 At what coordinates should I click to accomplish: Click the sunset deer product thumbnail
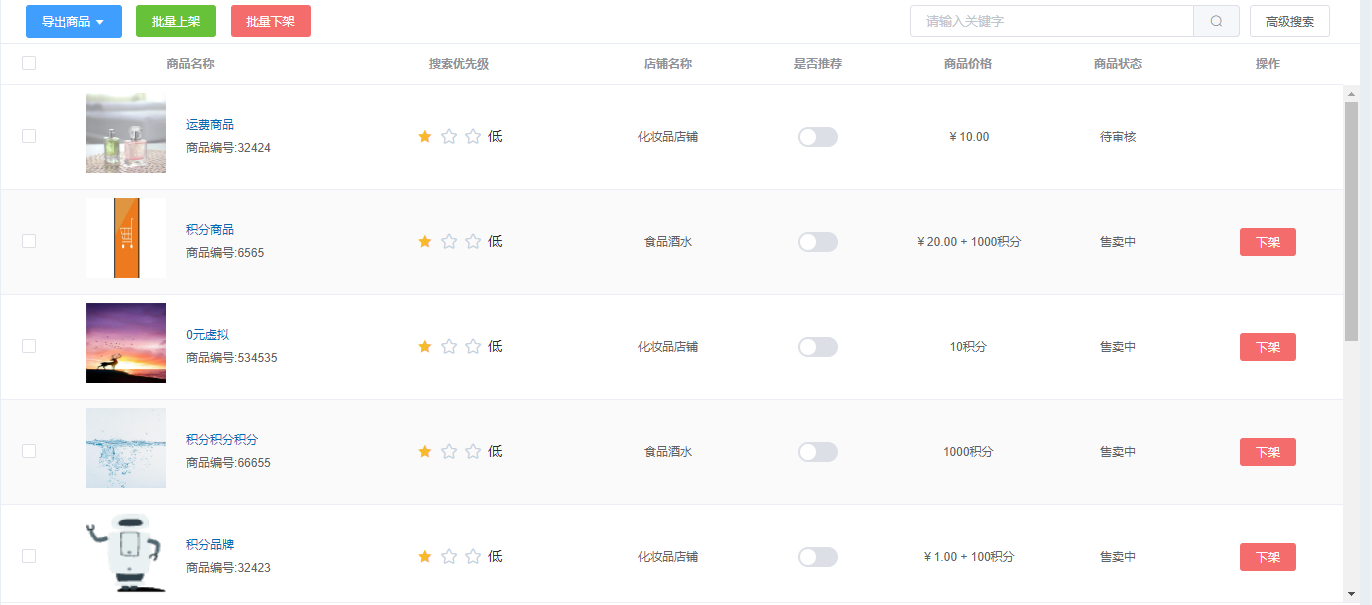pos(126,343)
